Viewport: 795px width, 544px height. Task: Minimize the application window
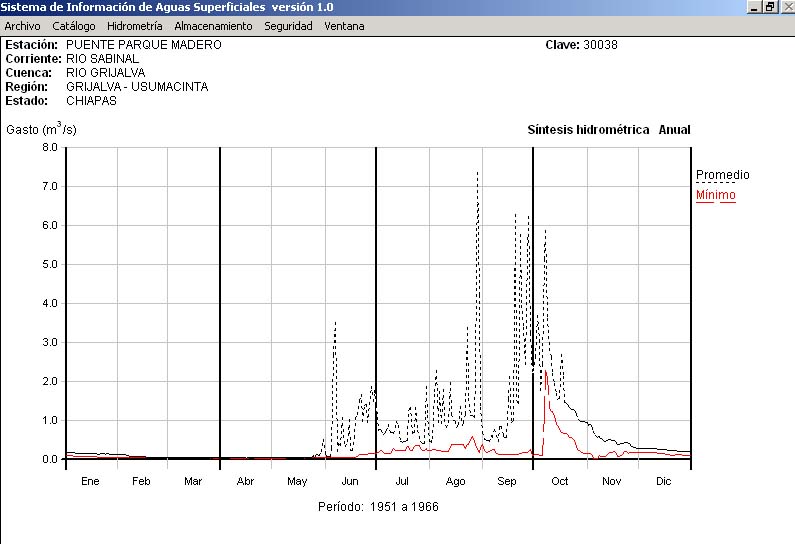[x=754, y=7]
